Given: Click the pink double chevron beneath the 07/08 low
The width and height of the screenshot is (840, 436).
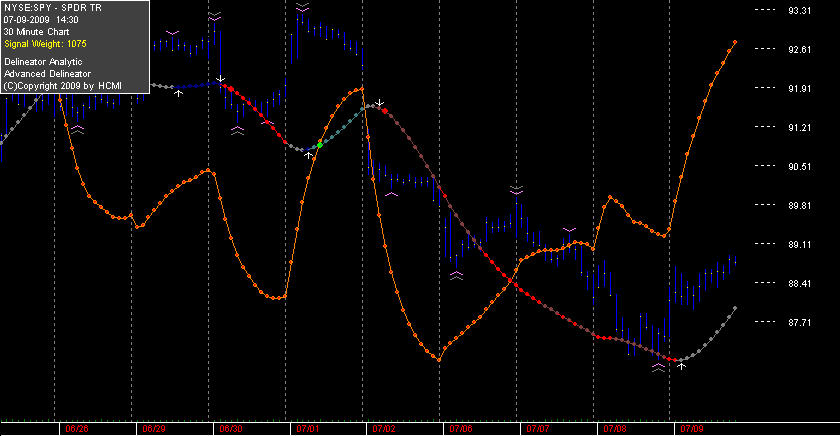Looking at the screenshot, I should (x=658, y=367).
